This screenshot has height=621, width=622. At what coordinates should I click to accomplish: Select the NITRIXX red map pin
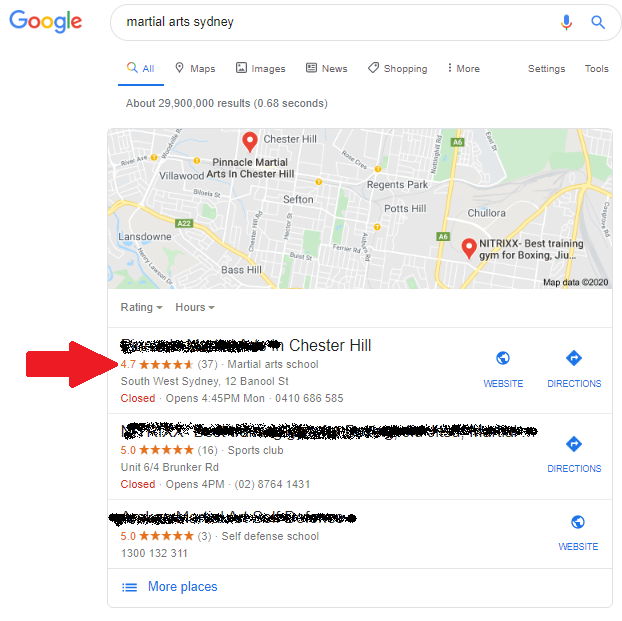[x=469, y=248]
